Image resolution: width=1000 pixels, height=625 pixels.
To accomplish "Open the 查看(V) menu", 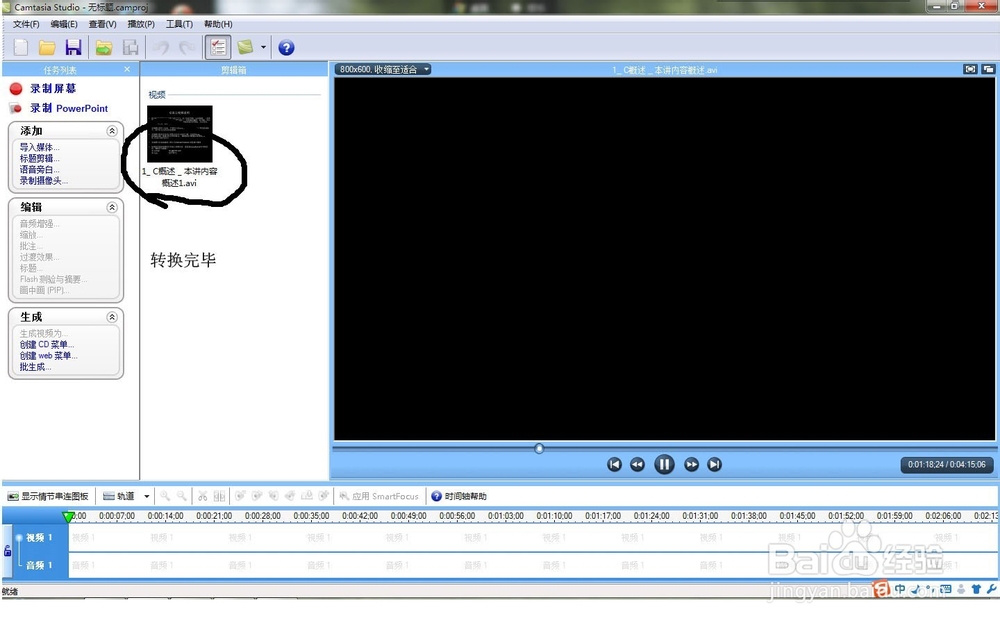I will 102,24.
